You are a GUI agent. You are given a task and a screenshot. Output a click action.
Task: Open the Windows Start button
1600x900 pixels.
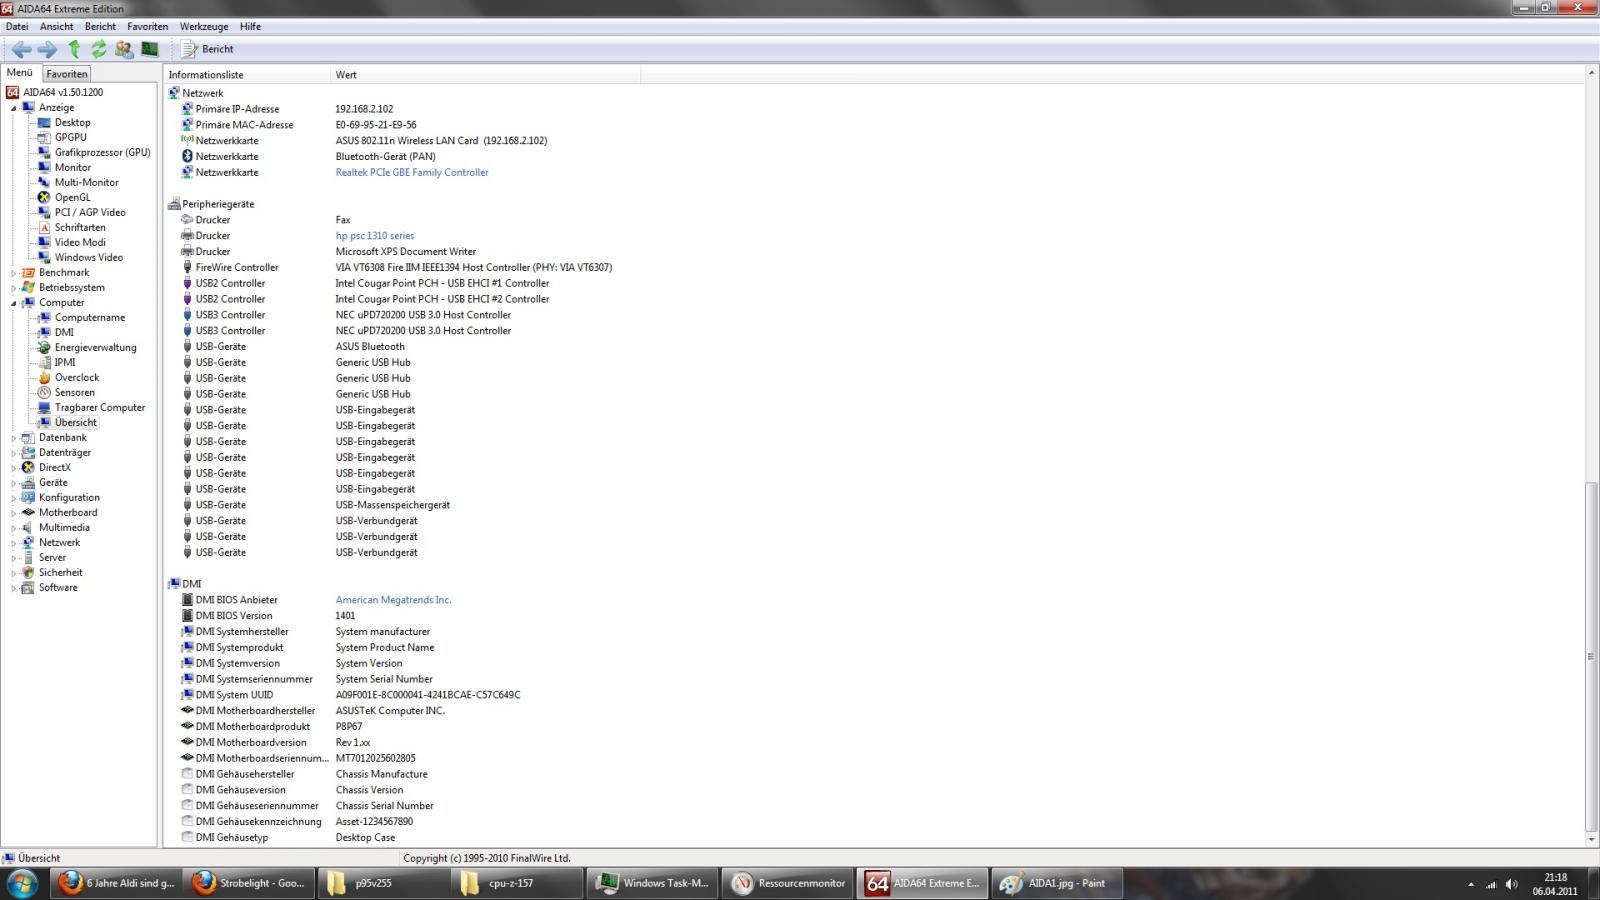tap(22, 884)
